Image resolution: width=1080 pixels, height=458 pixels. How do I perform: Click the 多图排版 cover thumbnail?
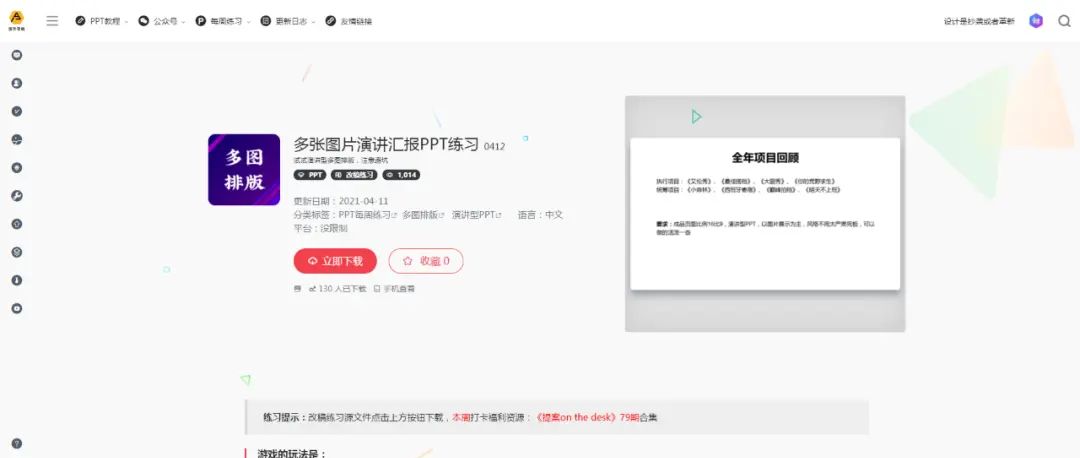[x=244, y=169]
